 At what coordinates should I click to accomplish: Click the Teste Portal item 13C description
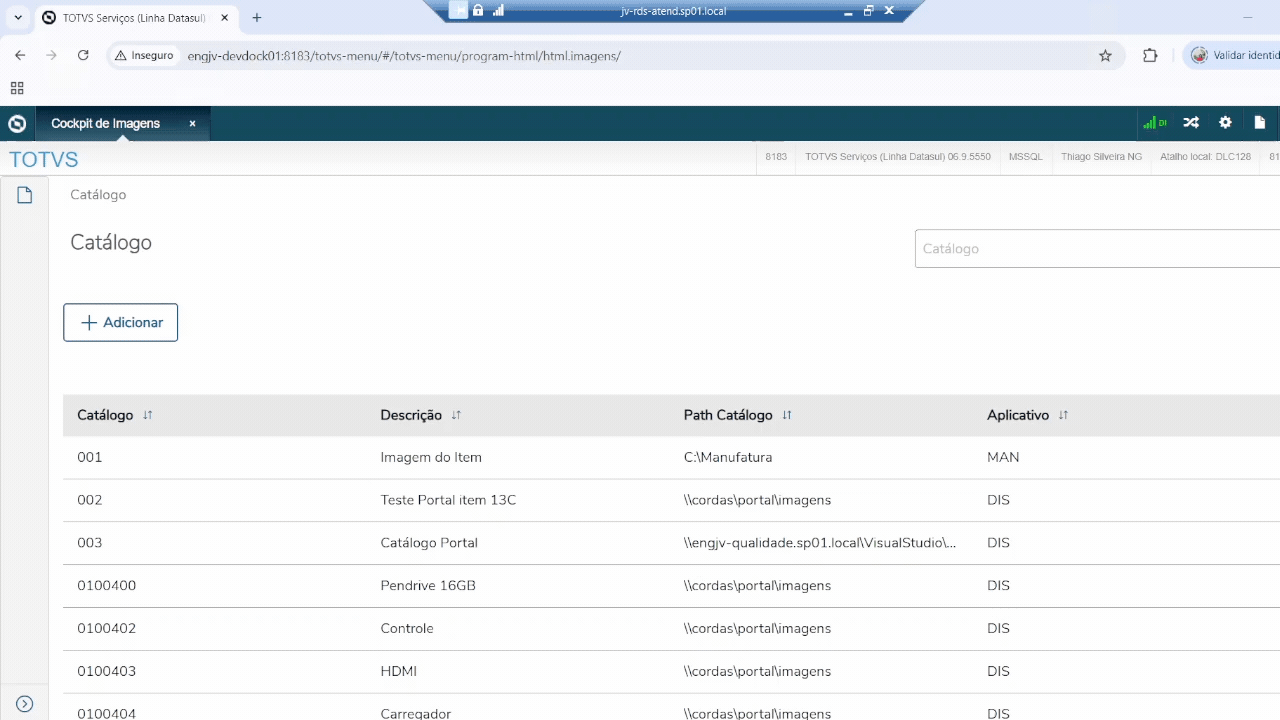pyautogui.click(x=448, y=500)
